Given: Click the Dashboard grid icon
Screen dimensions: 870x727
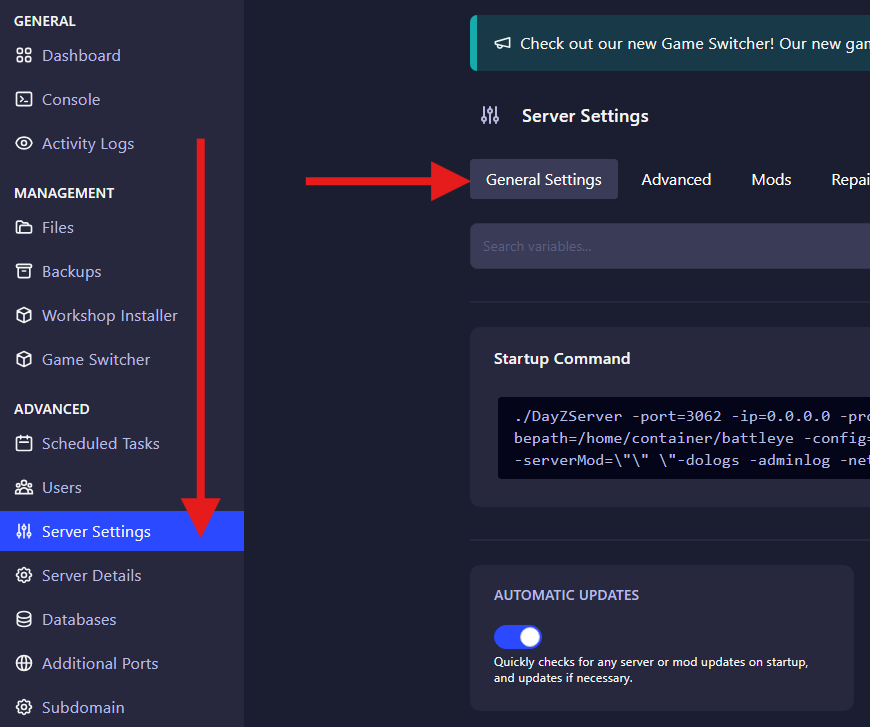Looking at the screenshot, I should (24, 56).
